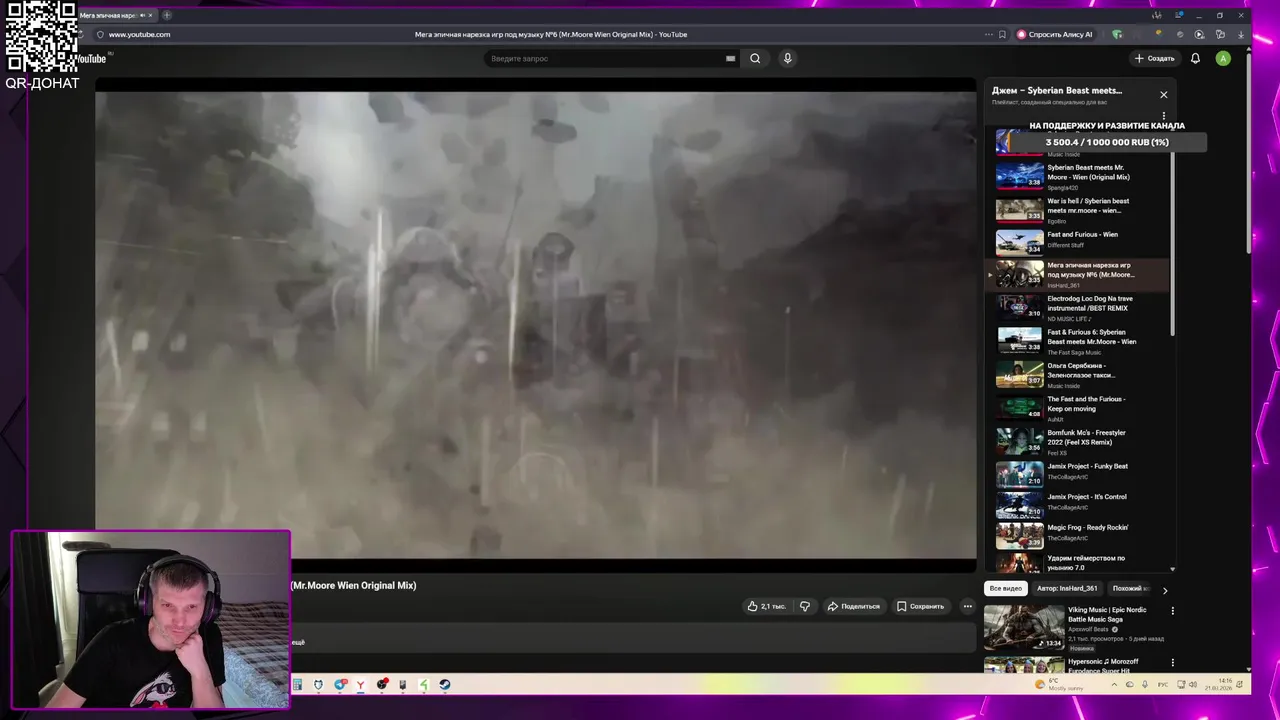Image resolution: width=1280 pixels, height=720 pixels.
Task: Click the Спросить Алису AI button
Action: 1055,34
